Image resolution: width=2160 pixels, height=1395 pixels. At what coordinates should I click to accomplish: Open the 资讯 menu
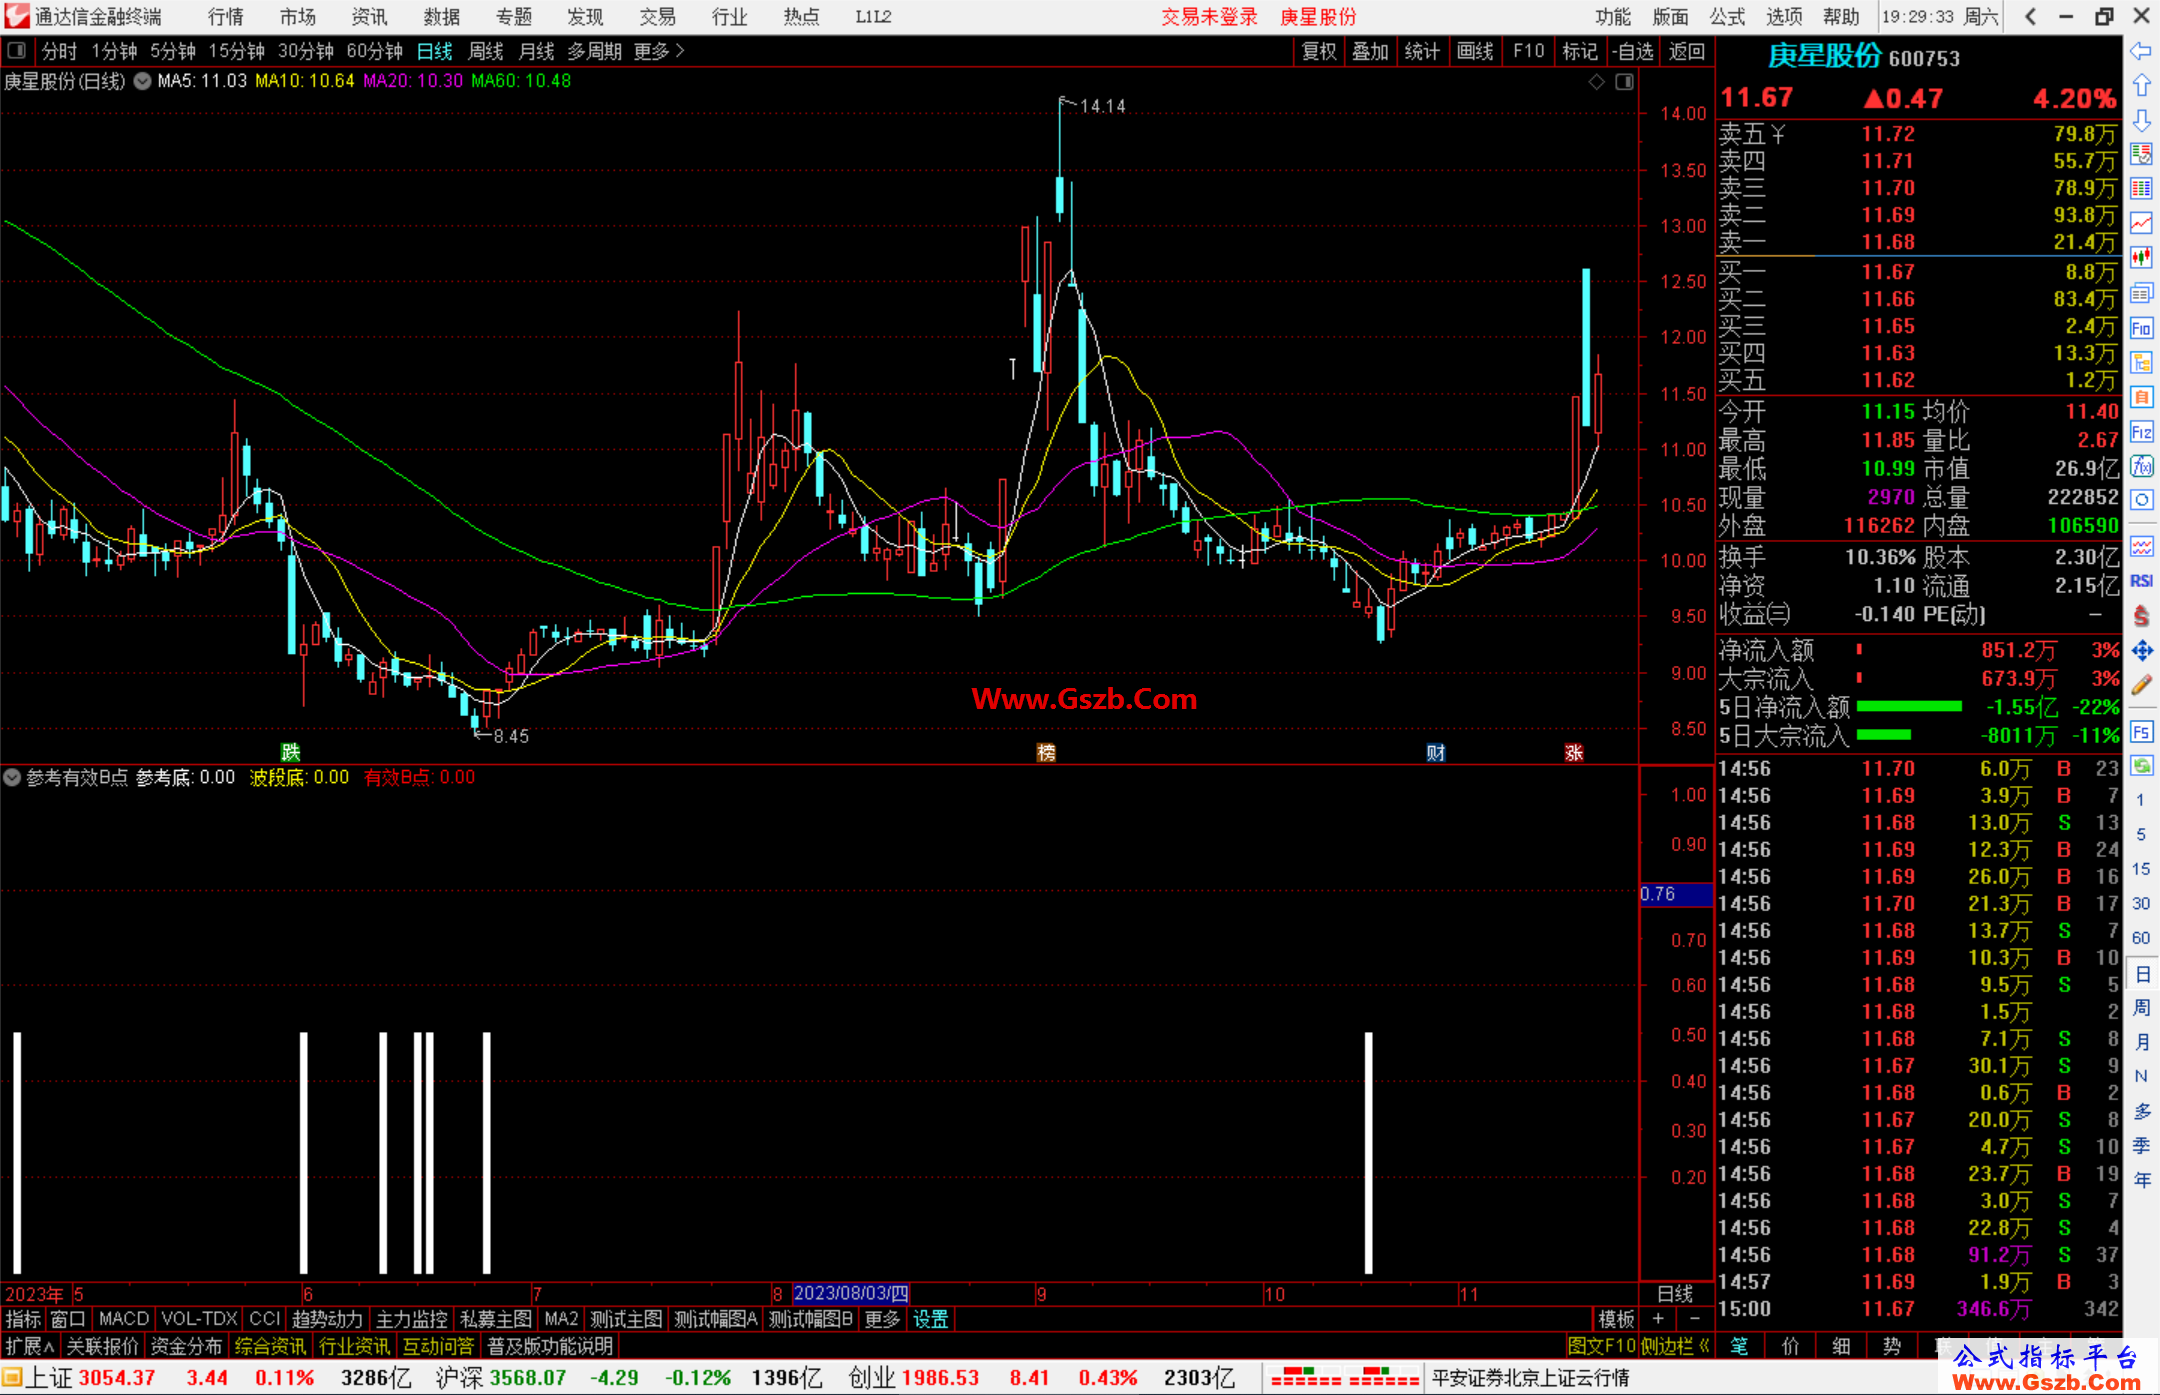(370, 17)
